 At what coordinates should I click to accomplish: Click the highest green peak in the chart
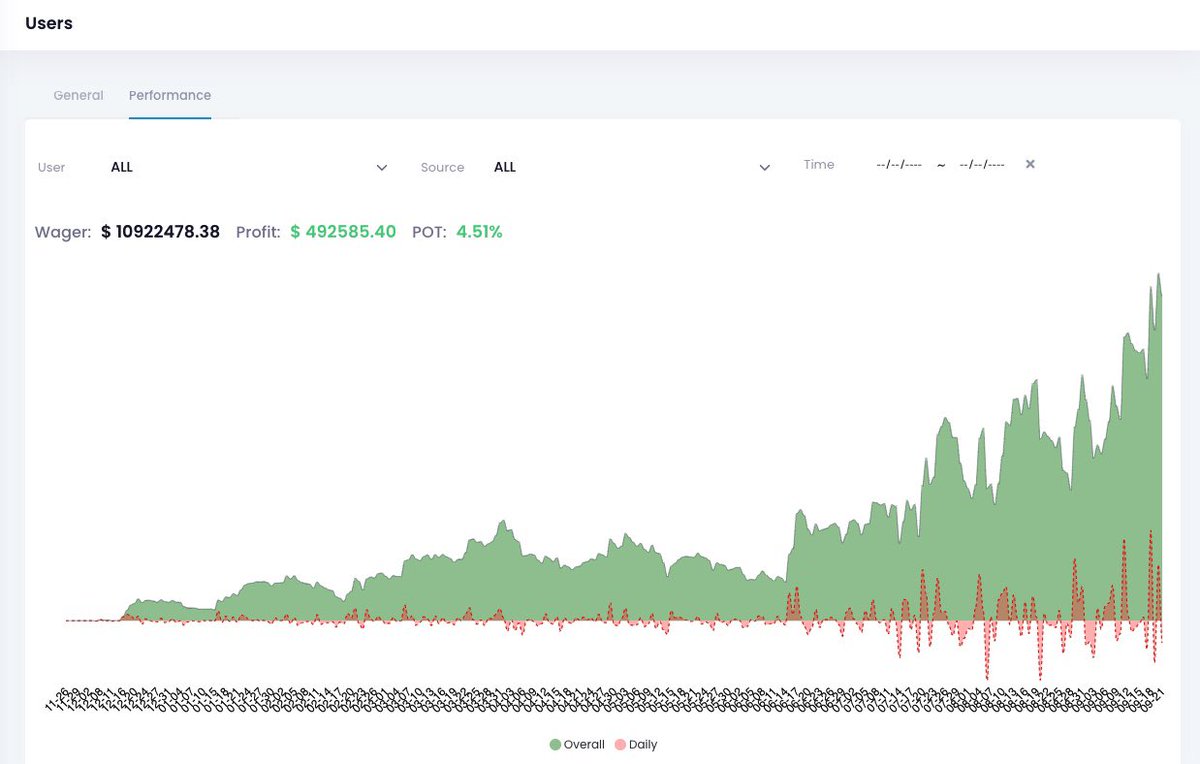pyautogui.click(x=1158, y=275)
